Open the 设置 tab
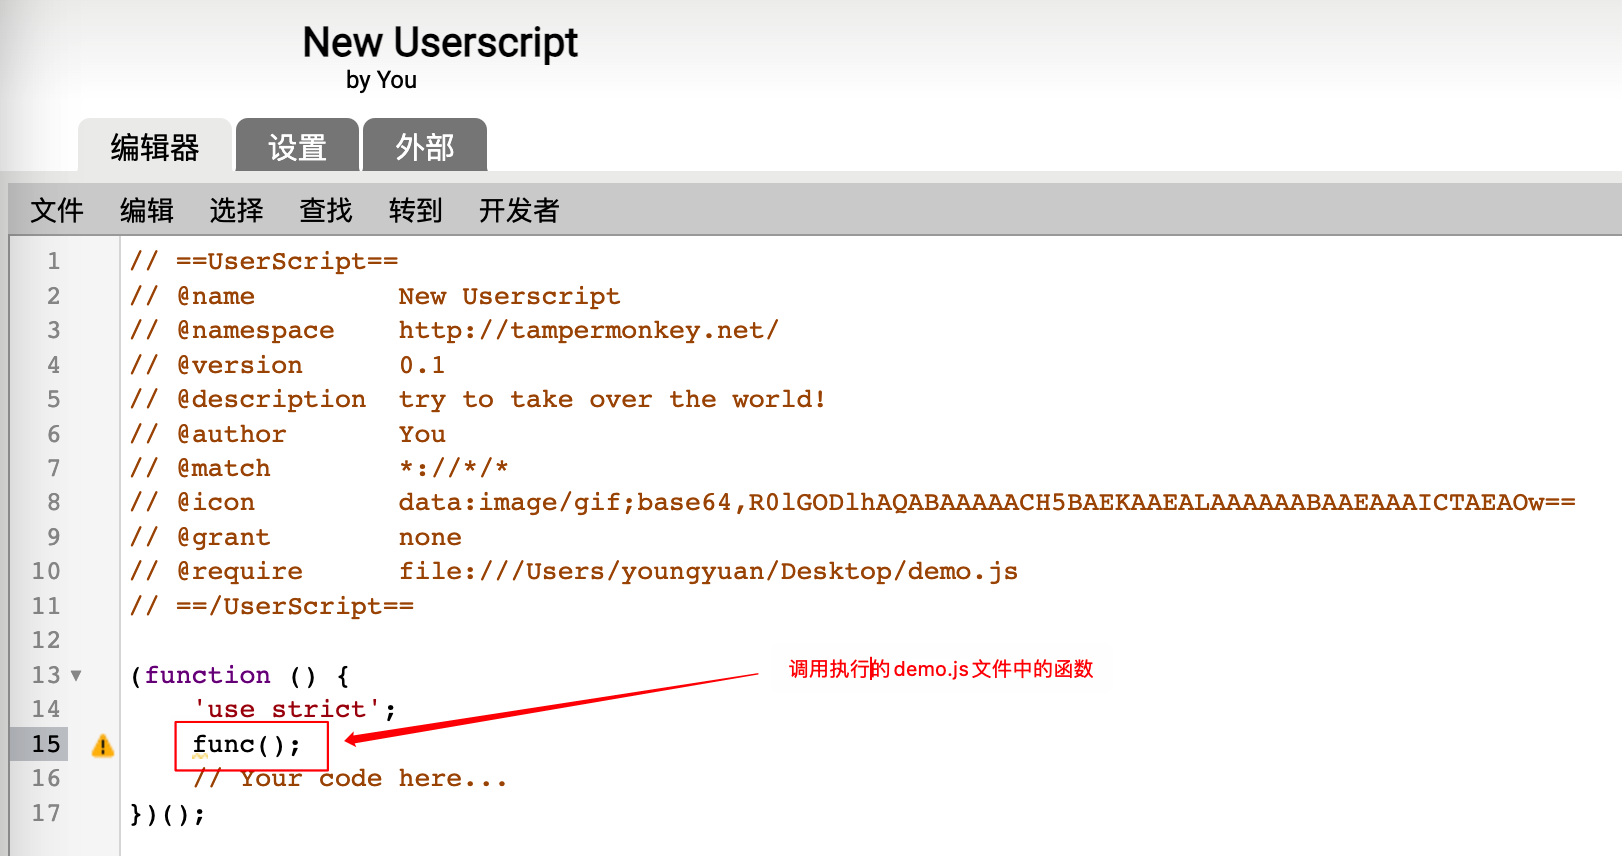1622x856 pixels. 297,146
